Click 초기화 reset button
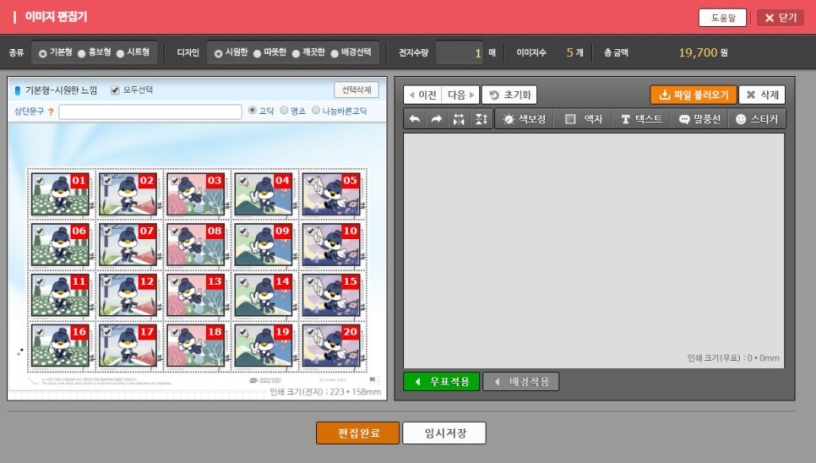816x463 pixels. tap(509, 95)
